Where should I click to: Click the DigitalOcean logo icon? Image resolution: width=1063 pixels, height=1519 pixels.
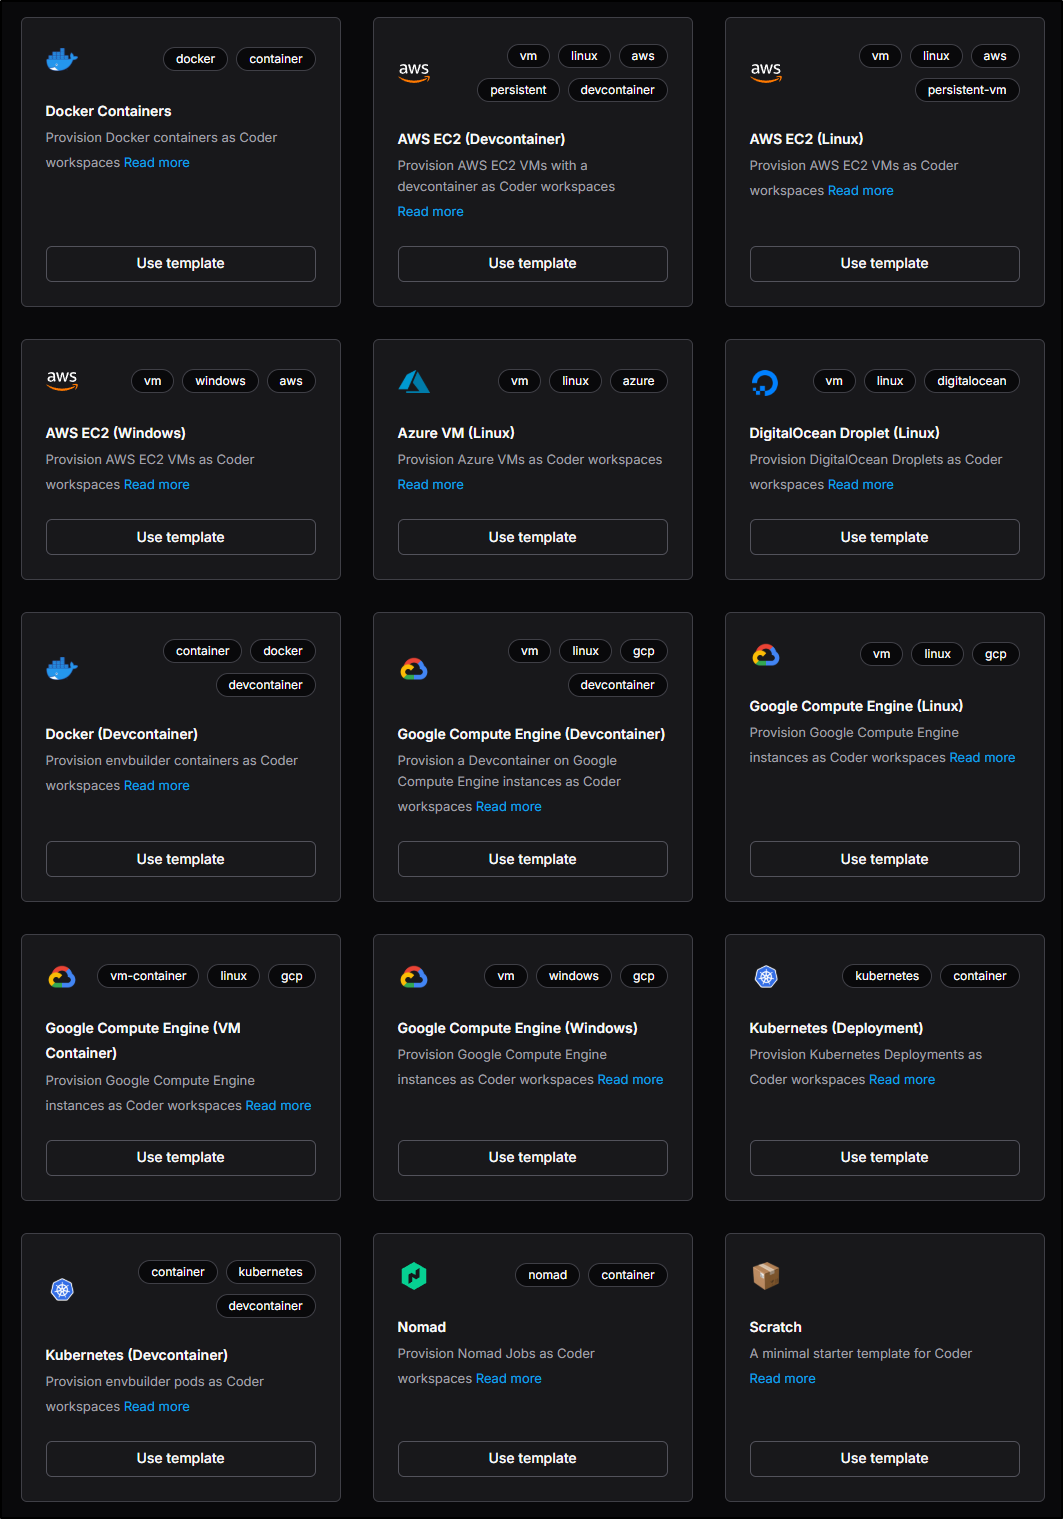pyautogui.click(x=765, y=382)
